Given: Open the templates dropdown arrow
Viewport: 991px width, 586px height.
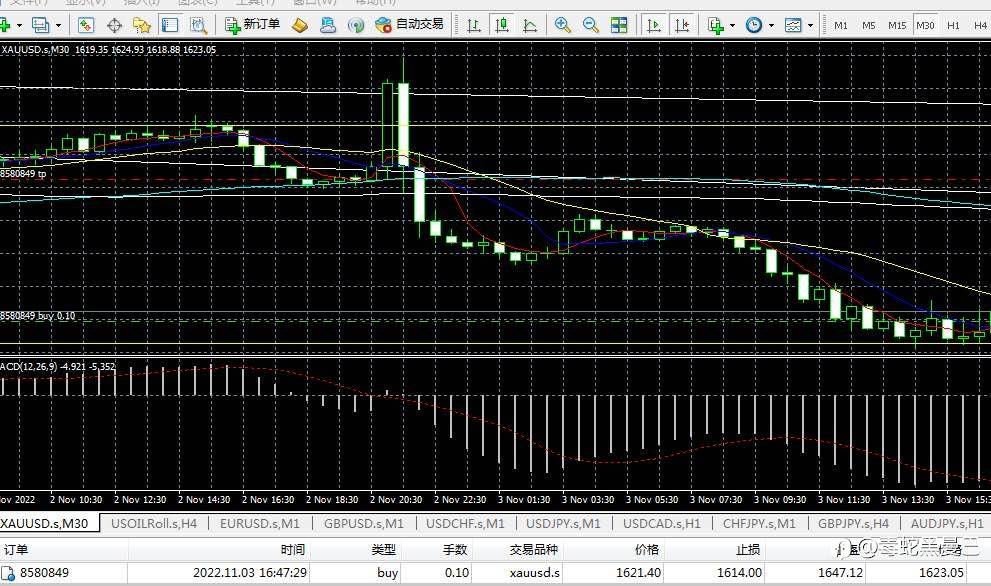Looking at the screenshot, I should 808,24.
